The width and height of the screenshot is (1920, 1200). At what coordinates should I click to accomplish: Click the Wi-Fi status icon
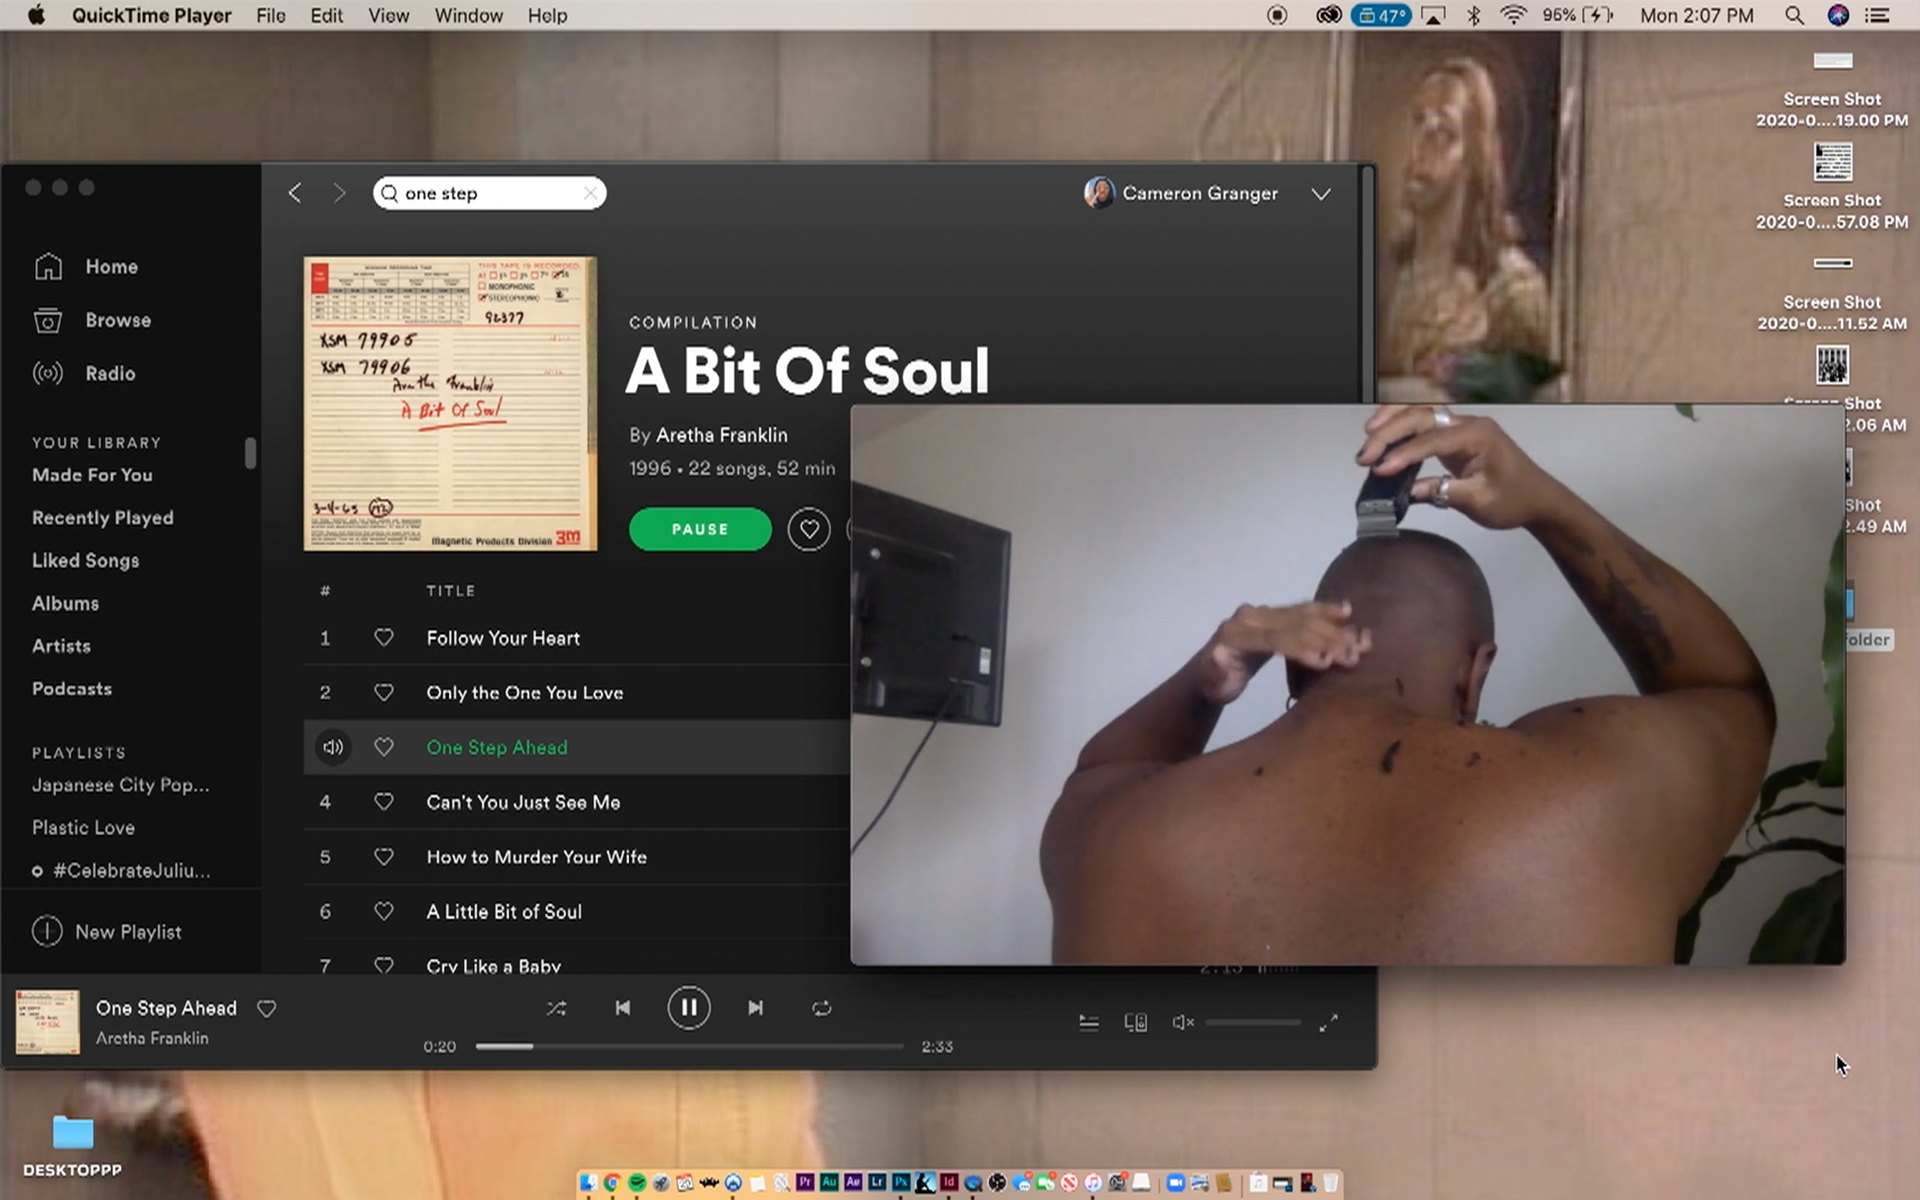pos(1514,15)
